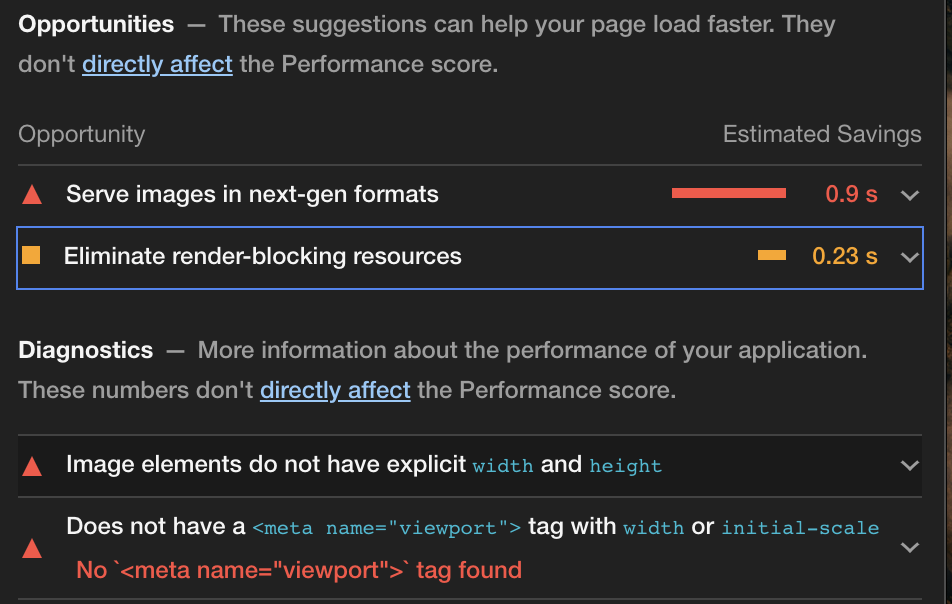Click the 'Estimated Savings' column header
The width and height of the screenshot is (952, 604).
click(822, 134)
